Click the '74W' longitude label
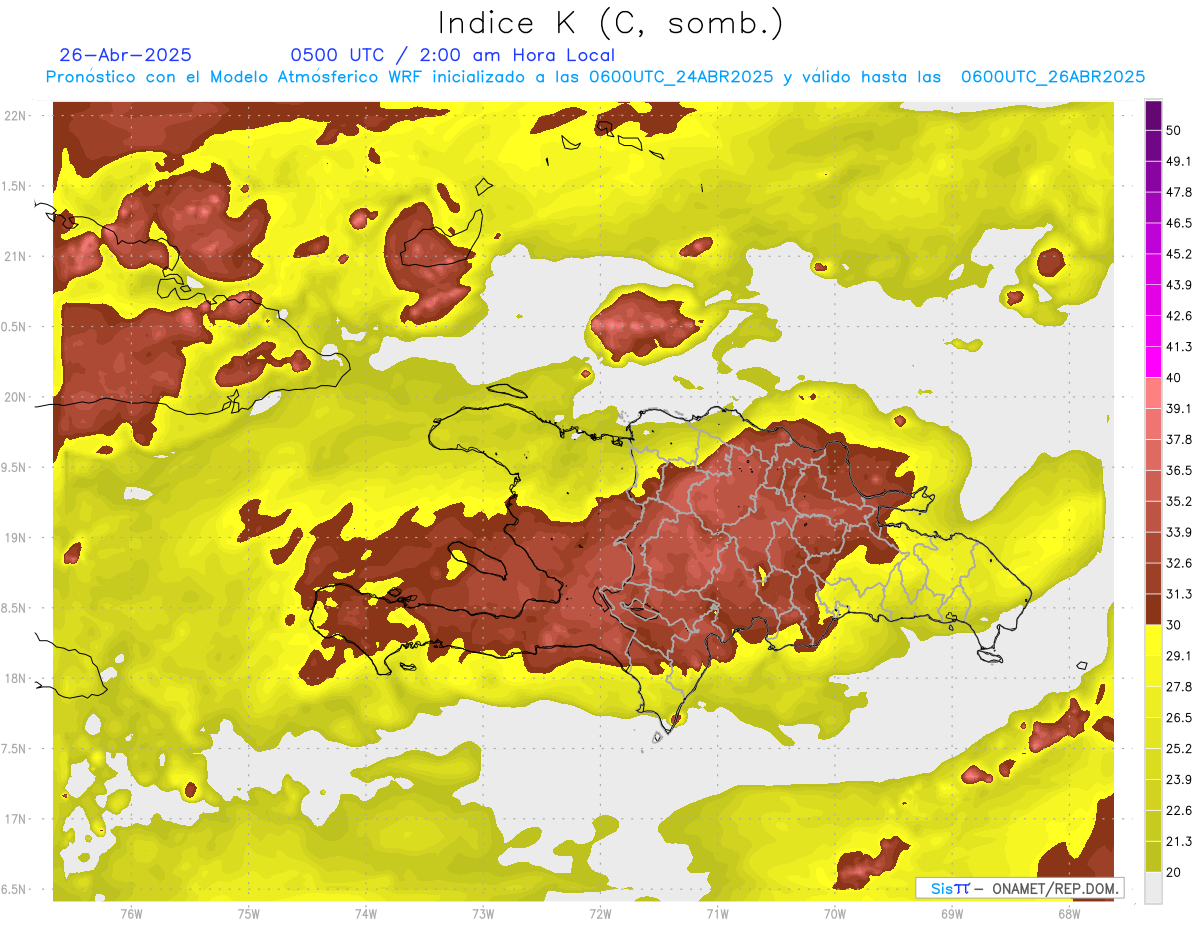 click(x=365, y=914)
